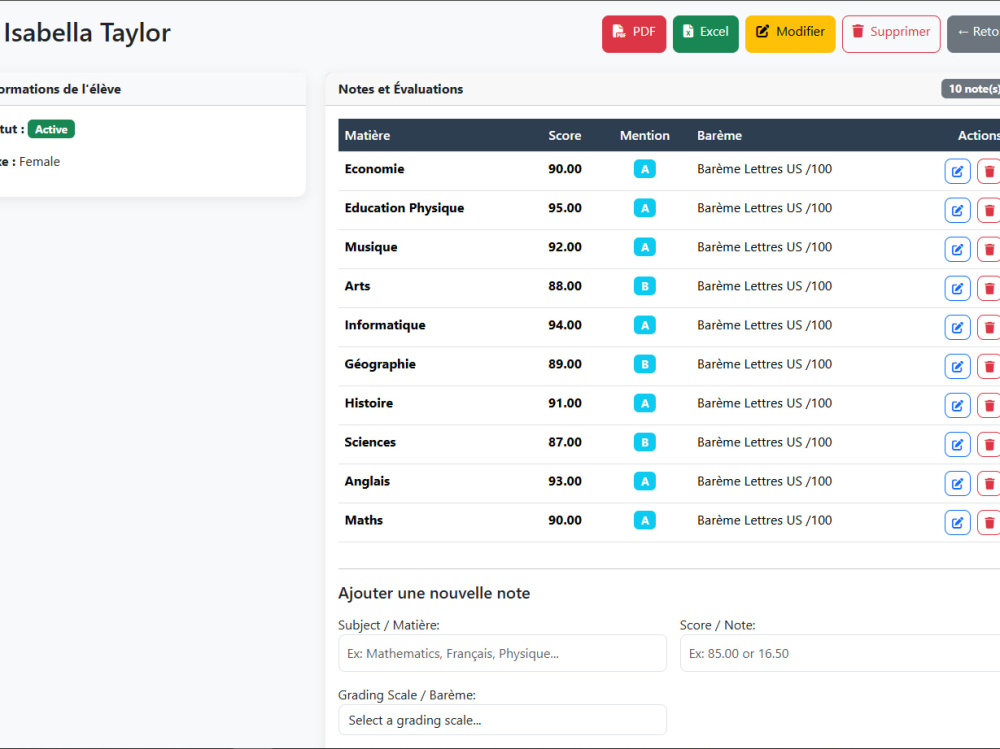Click the Economie subject name
1000x749 pixels.
point(374,169)
